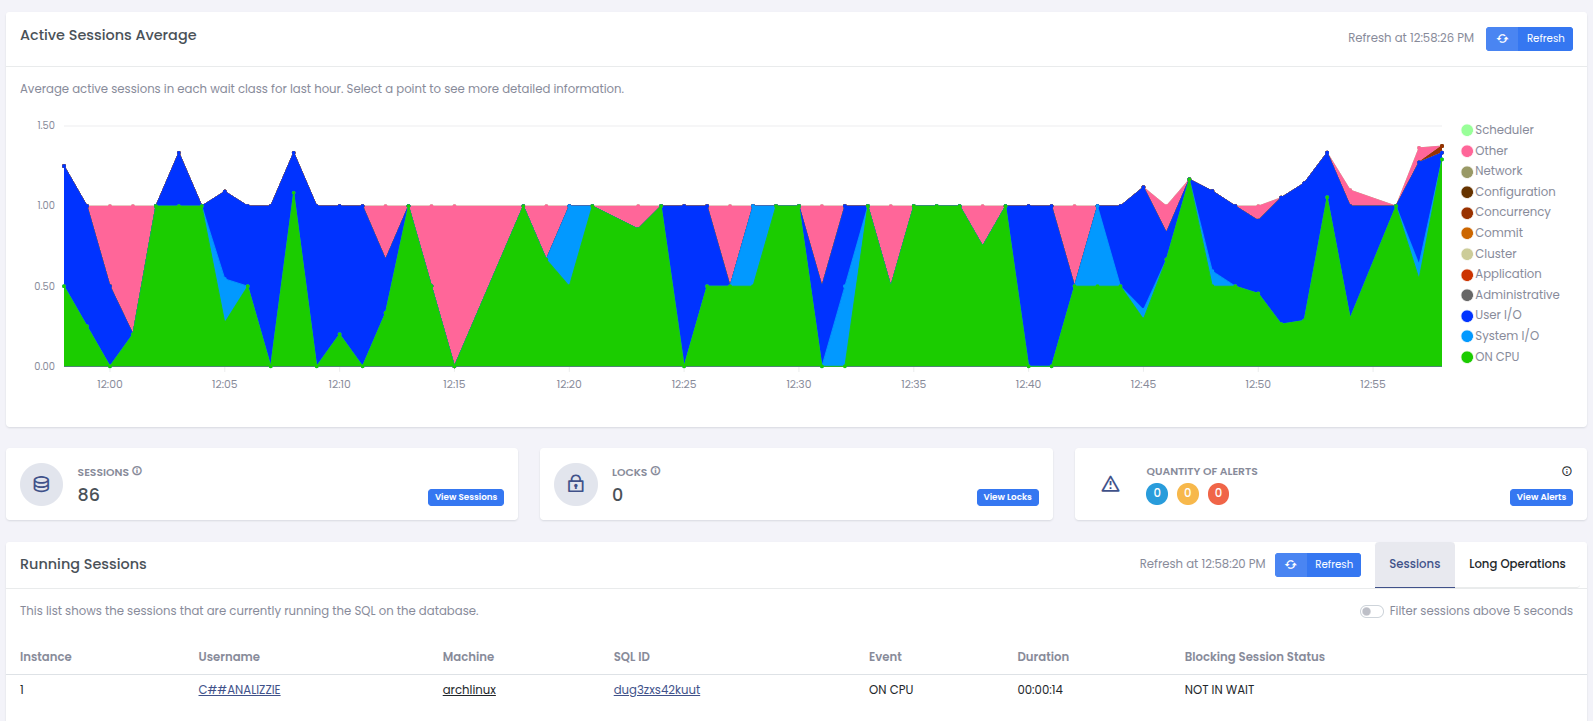Screen dimensions: 1593x721
Task: Toggle Filter sessions above 5 seconds
Action: click(1371, 611)
